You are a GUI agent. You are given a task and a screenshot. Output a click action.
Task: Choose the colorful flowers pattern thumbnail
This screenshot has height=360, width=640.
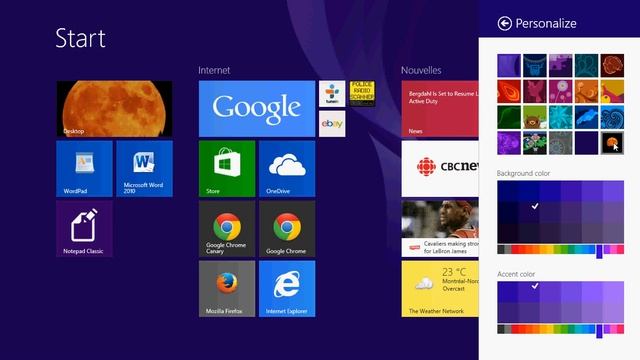point(535,143)
